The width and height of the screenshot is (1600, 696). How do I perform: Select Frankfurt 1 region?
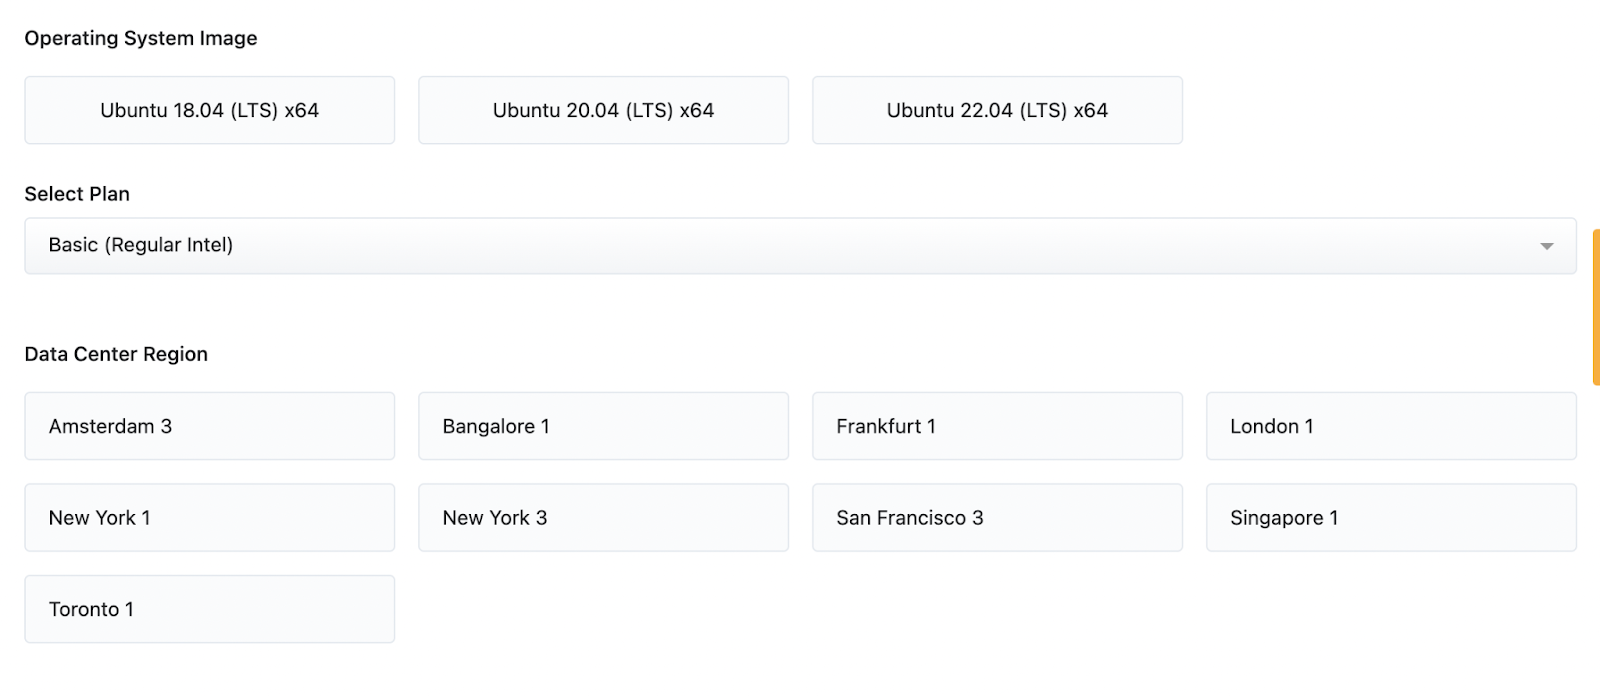point(997,426)
